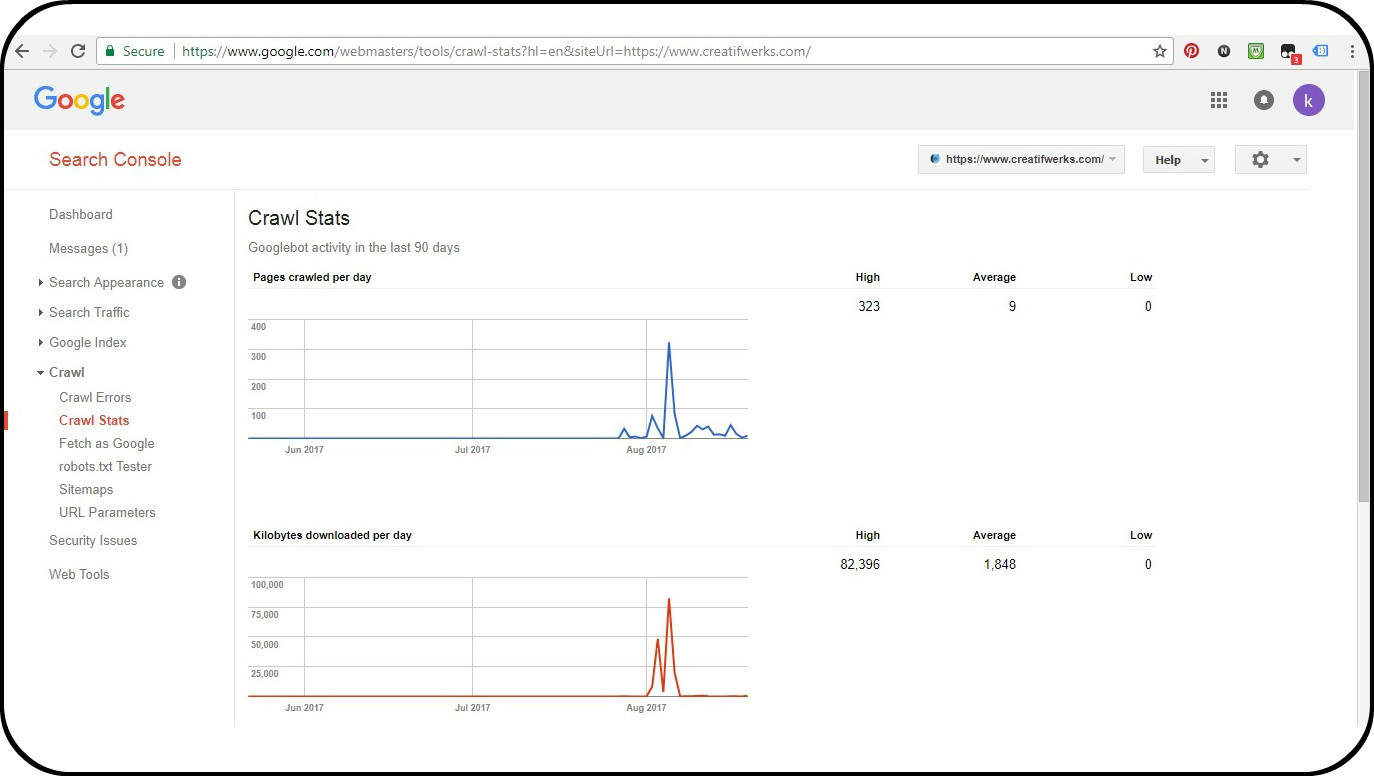Click 'Googlebot activity in the last 90 days'

pyautogui.click(x=354, y=247)
